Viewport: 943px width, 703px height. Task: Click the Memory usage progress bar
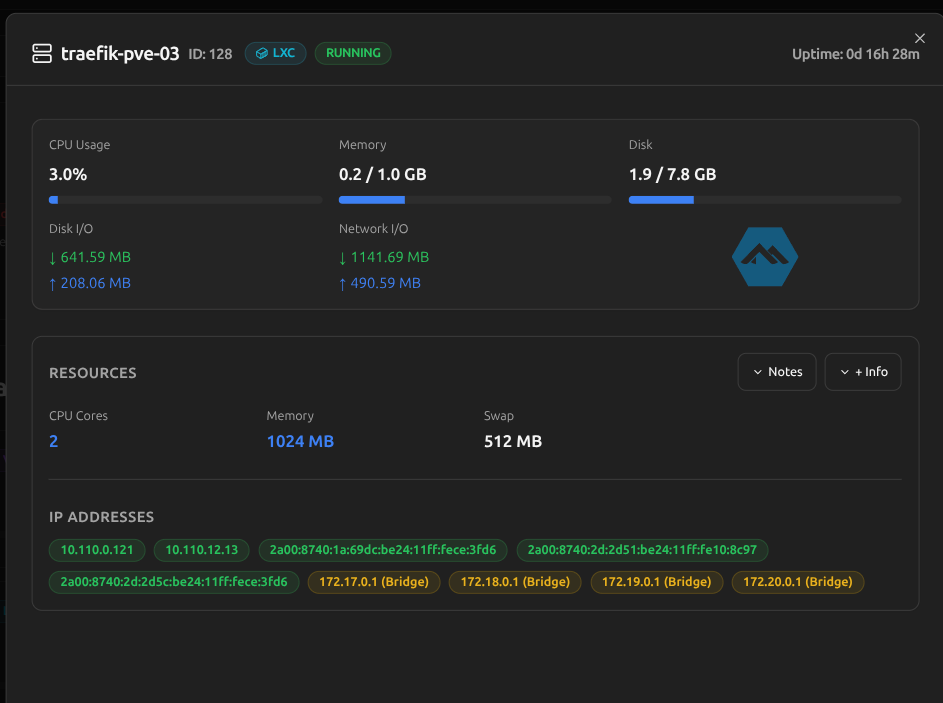coord(474,200)
